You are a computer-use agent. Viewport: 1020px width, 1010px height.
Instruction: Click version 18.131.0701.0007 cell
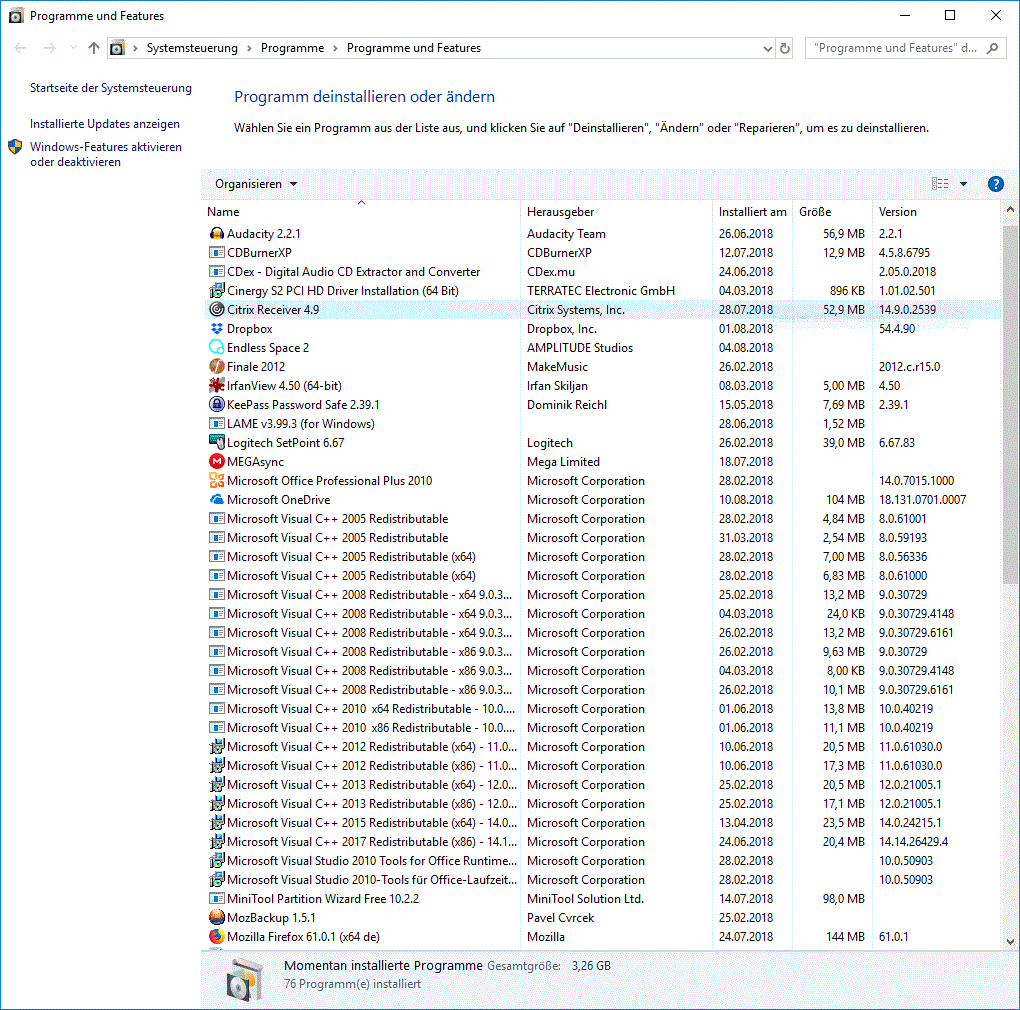coord(922,499)
